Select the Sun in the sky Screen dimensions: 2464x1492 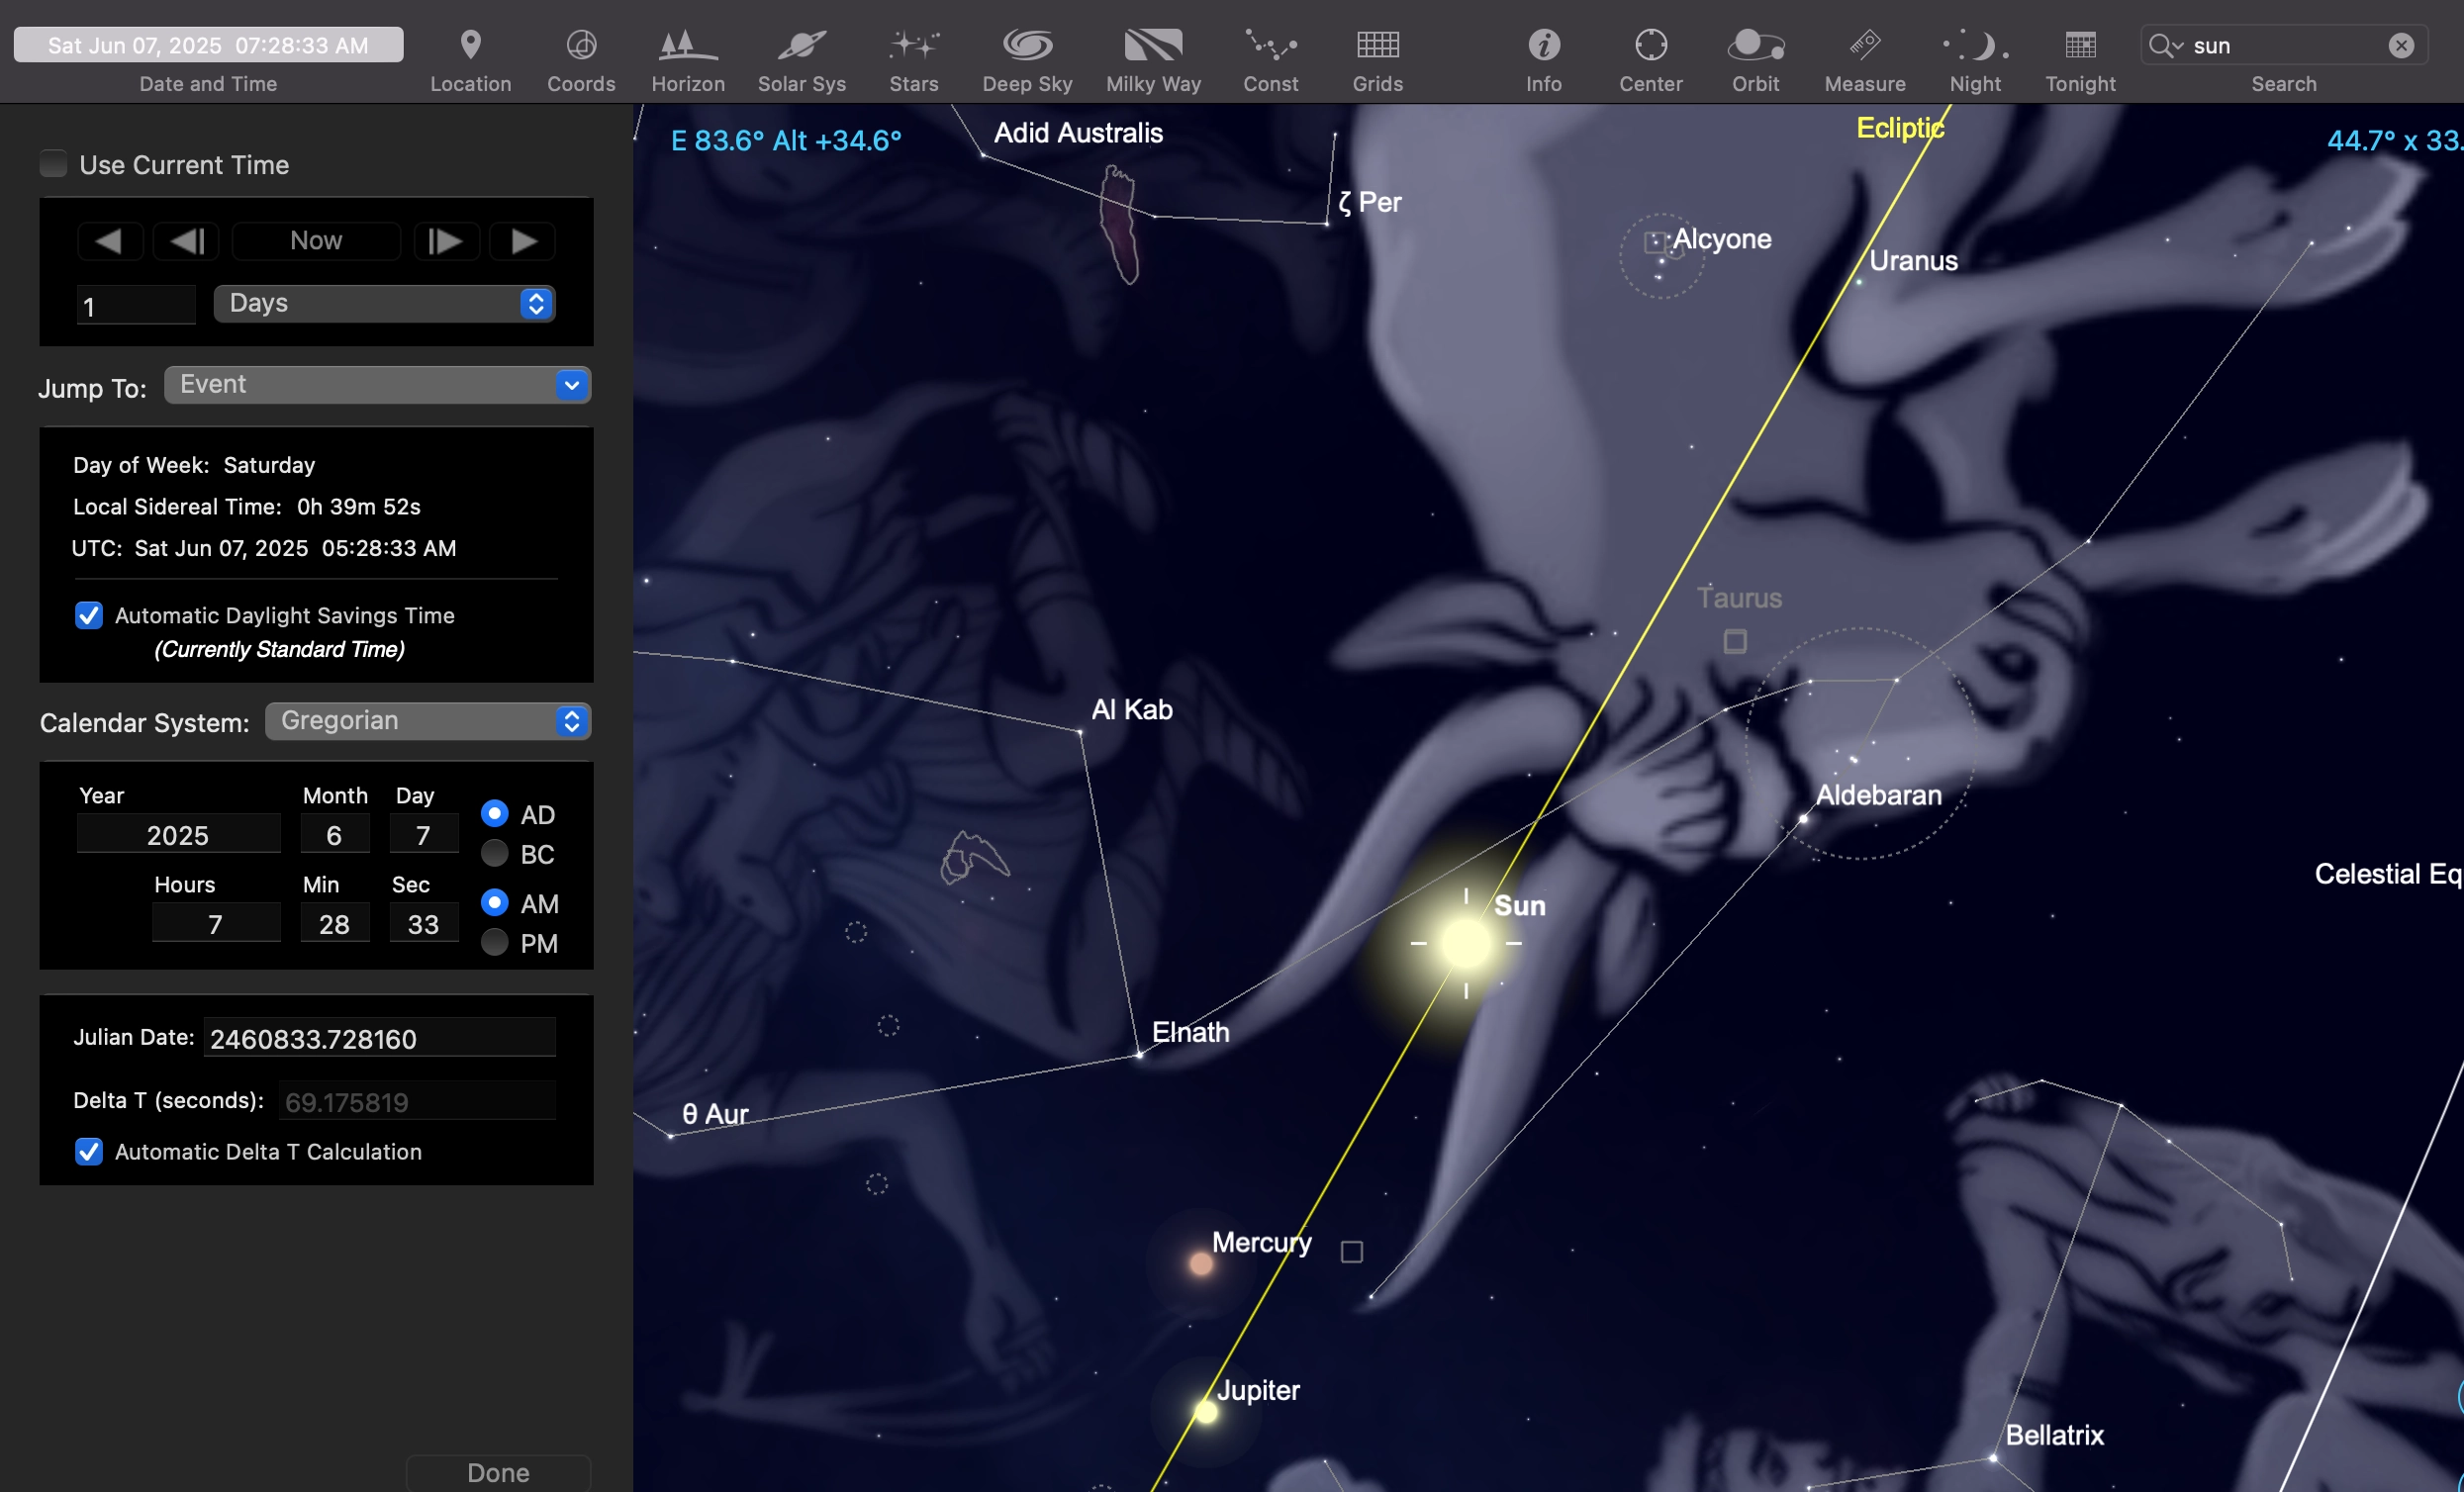click(x=1466, y=943)
